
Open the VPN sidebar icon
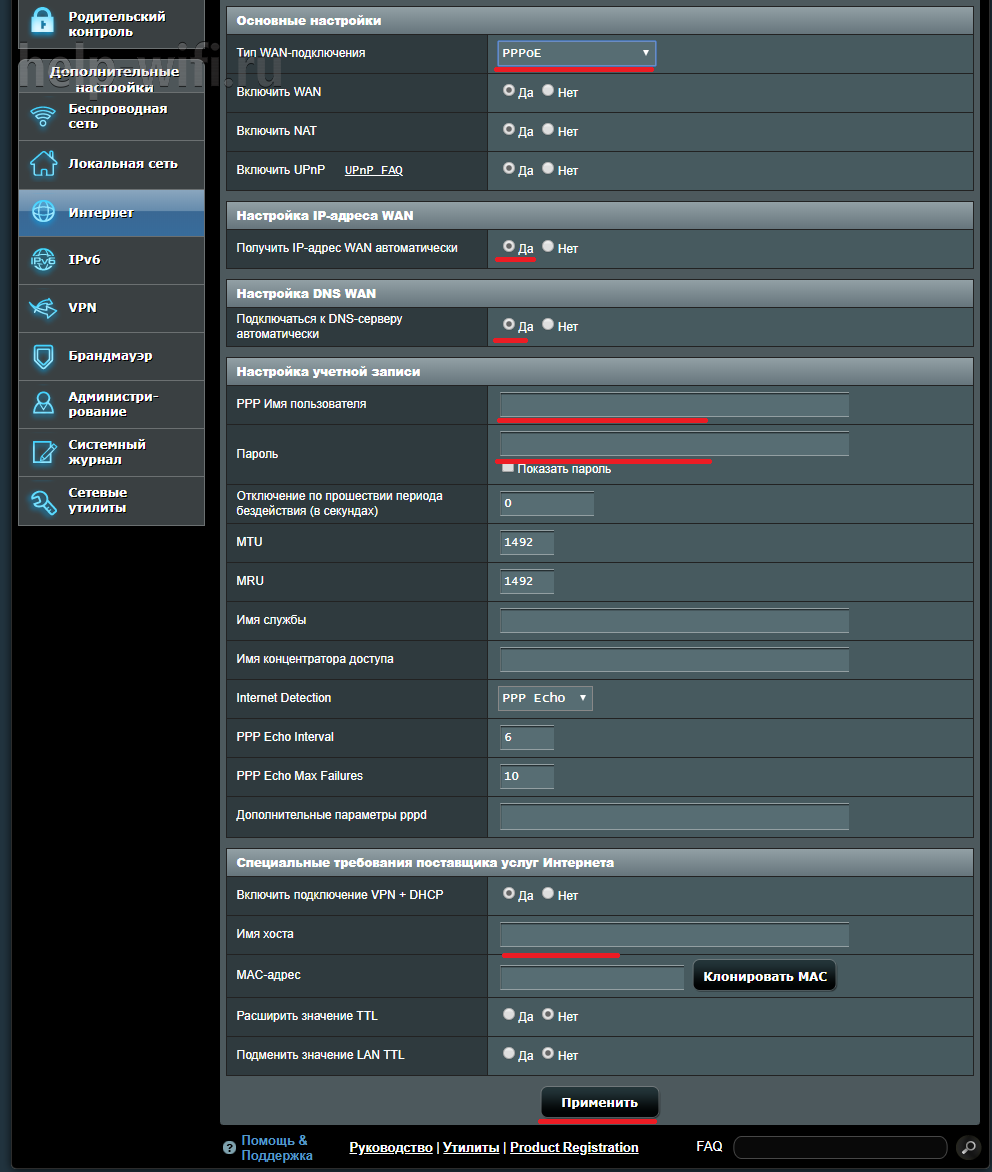click(x=43, y=308)
